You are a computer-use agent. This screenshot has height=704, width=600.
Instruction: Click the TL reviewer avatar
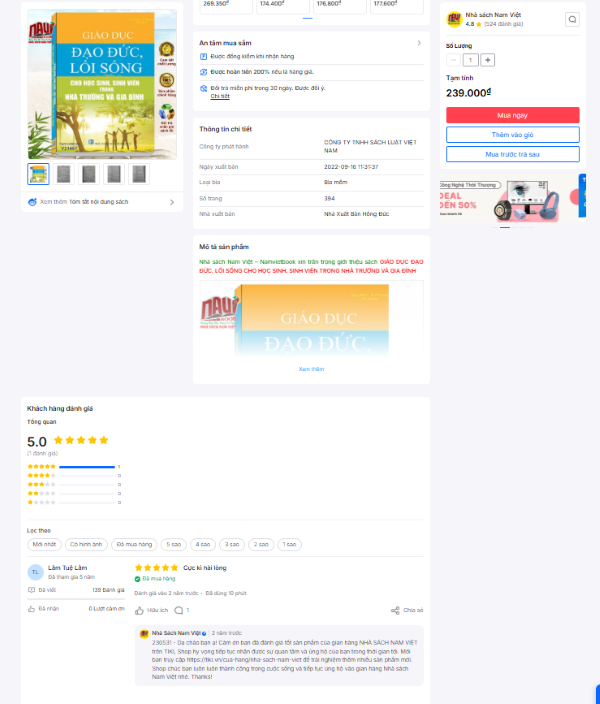coord(35,572)
